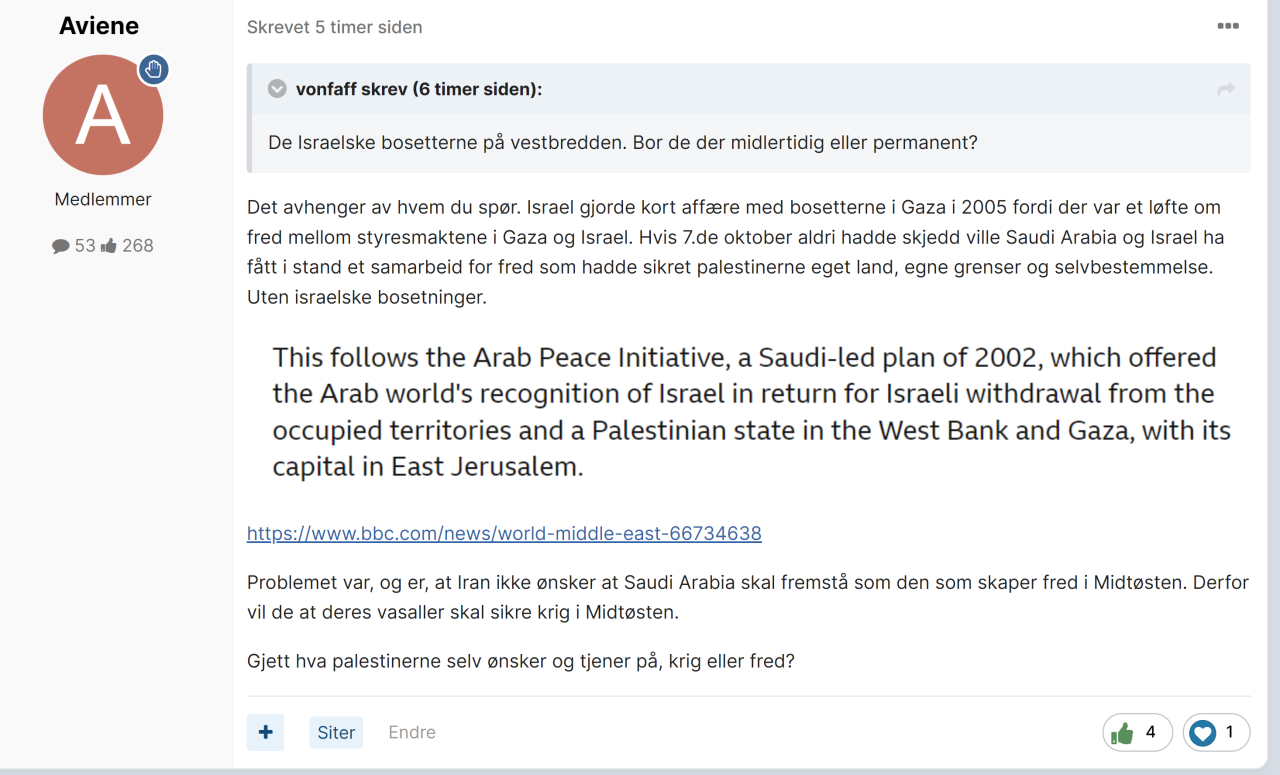Collapse the vonfaff quote with chevron
Viewport: 1280px width, 775px height.
[x=277, y=89]
